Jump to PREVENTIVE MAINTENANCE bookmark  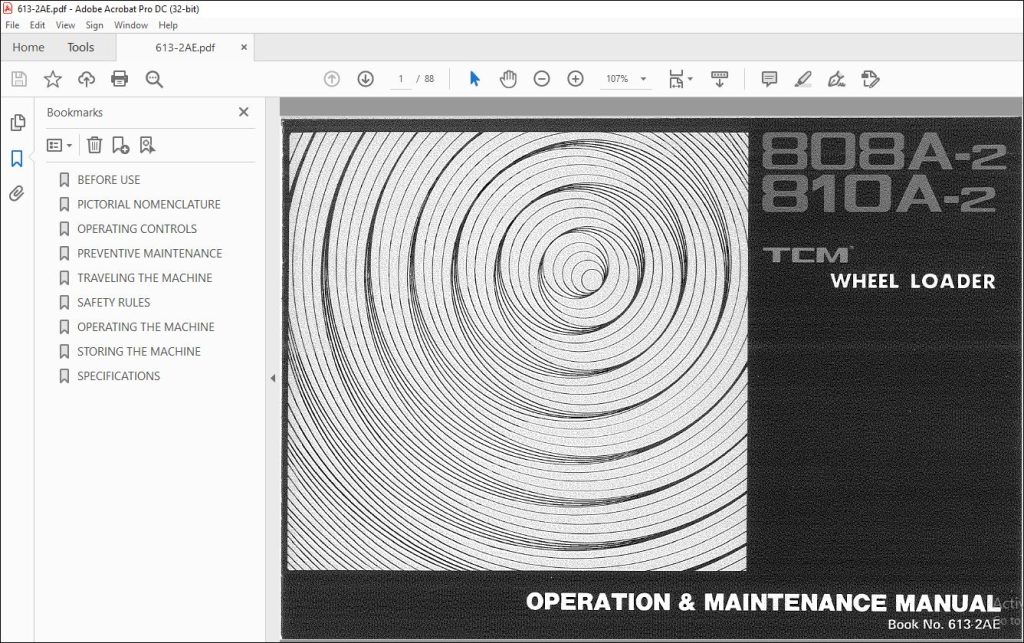pyautogui.click(x=150, y=253)
